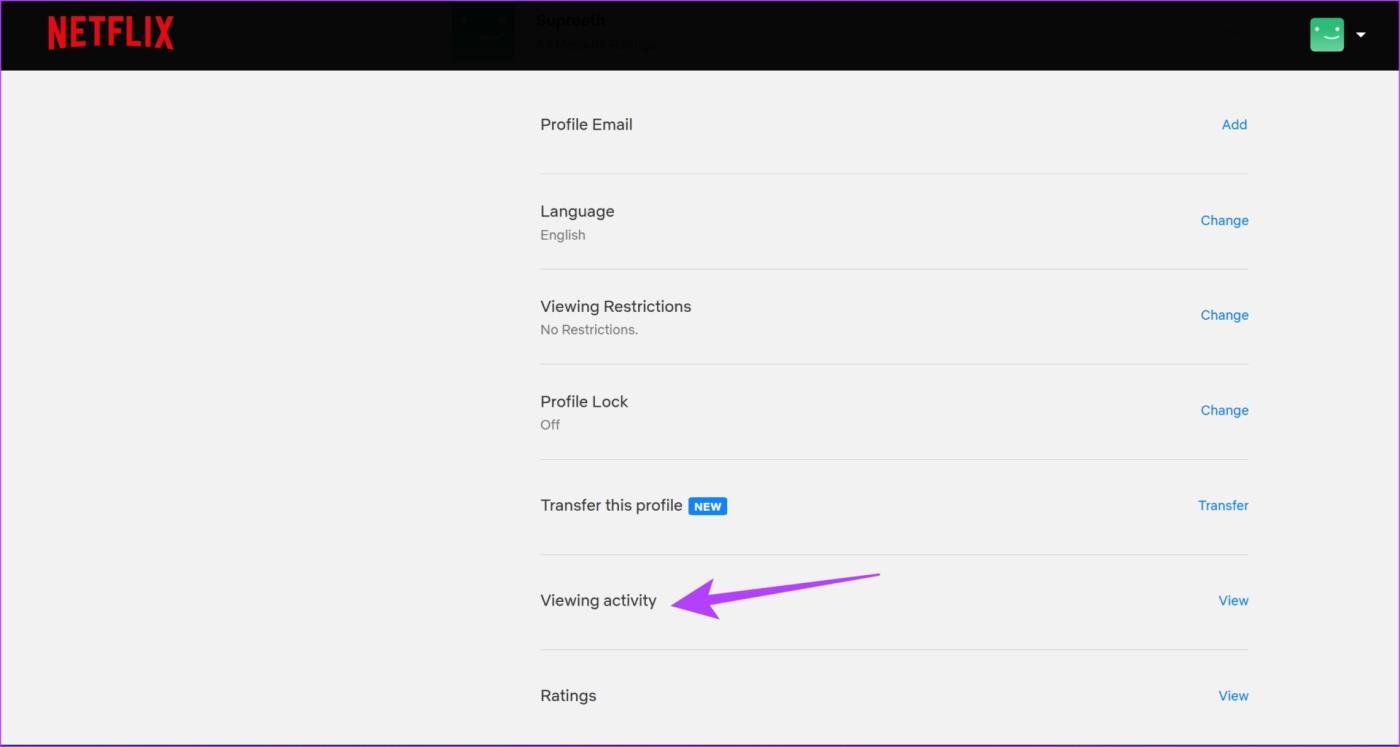Click the No Restrictions text
This screenshot has width=1400, height=747.
point(589,330)
